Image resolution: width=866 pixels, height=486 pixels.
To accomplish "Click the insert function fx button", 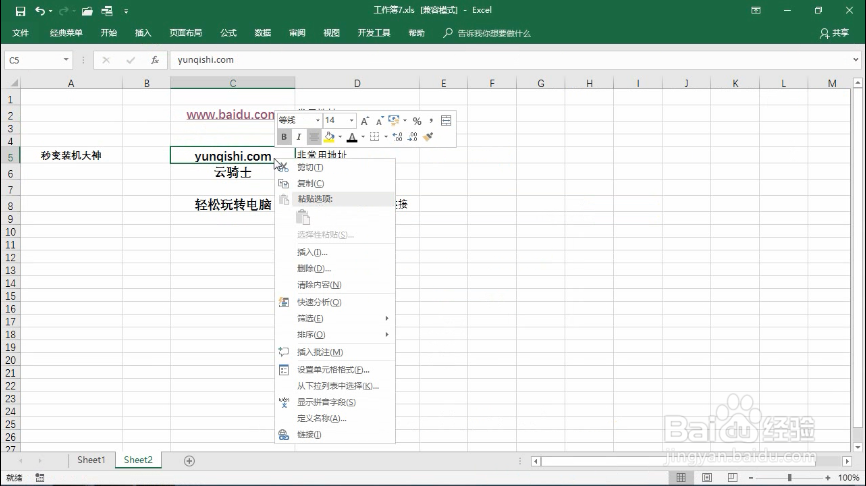I will coord(155,60).
